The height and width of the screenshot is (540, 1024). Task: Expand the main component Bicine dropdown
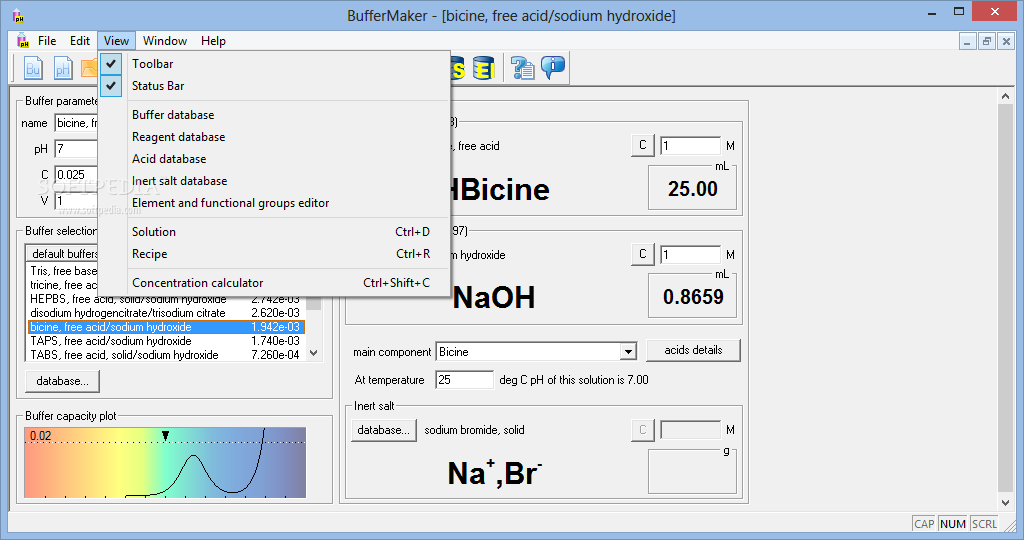[x=628, y=352]
